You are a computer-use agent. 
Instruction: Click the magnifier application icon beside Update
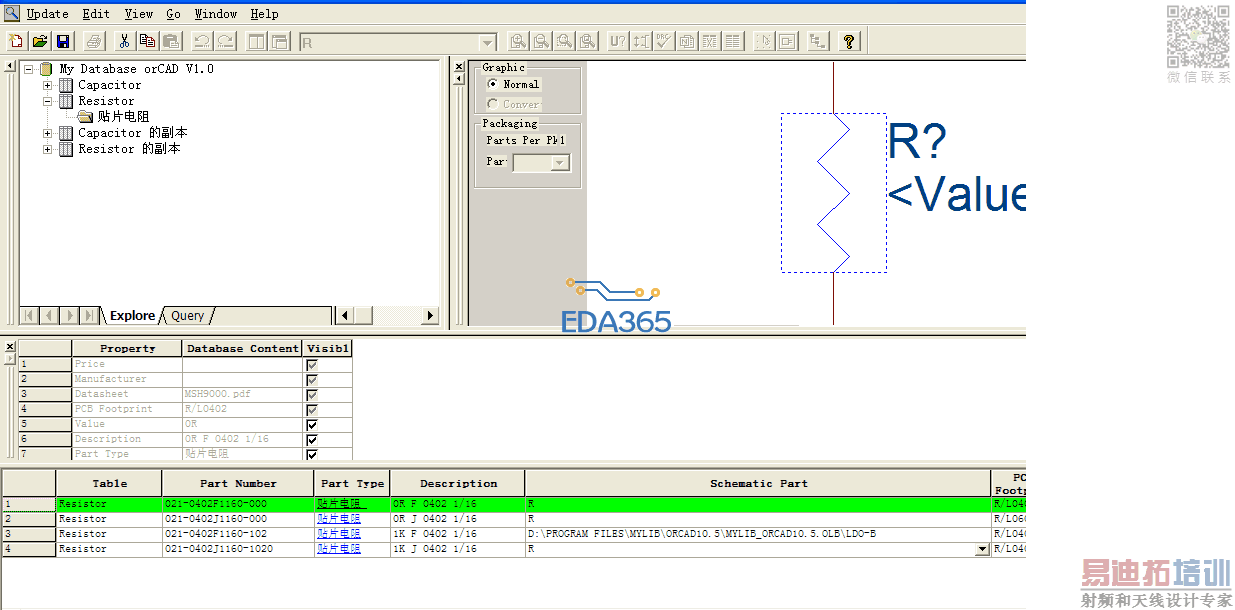(12, 13)
